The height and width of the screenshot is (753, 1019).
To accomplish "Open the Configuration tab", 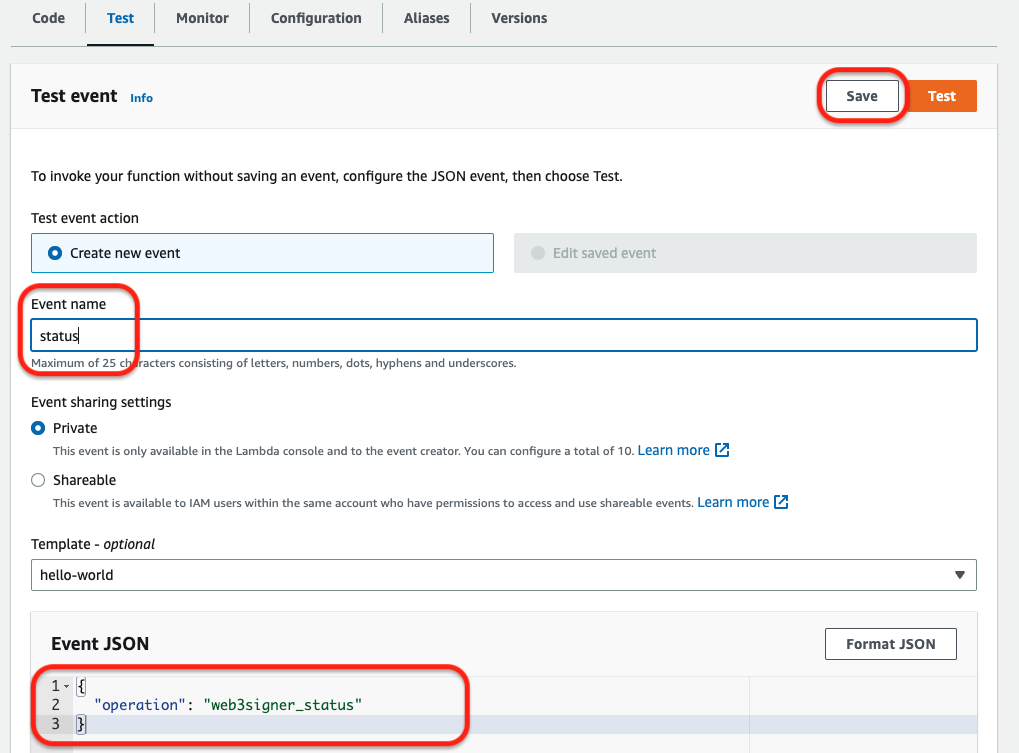I will (x=316, y=18).
